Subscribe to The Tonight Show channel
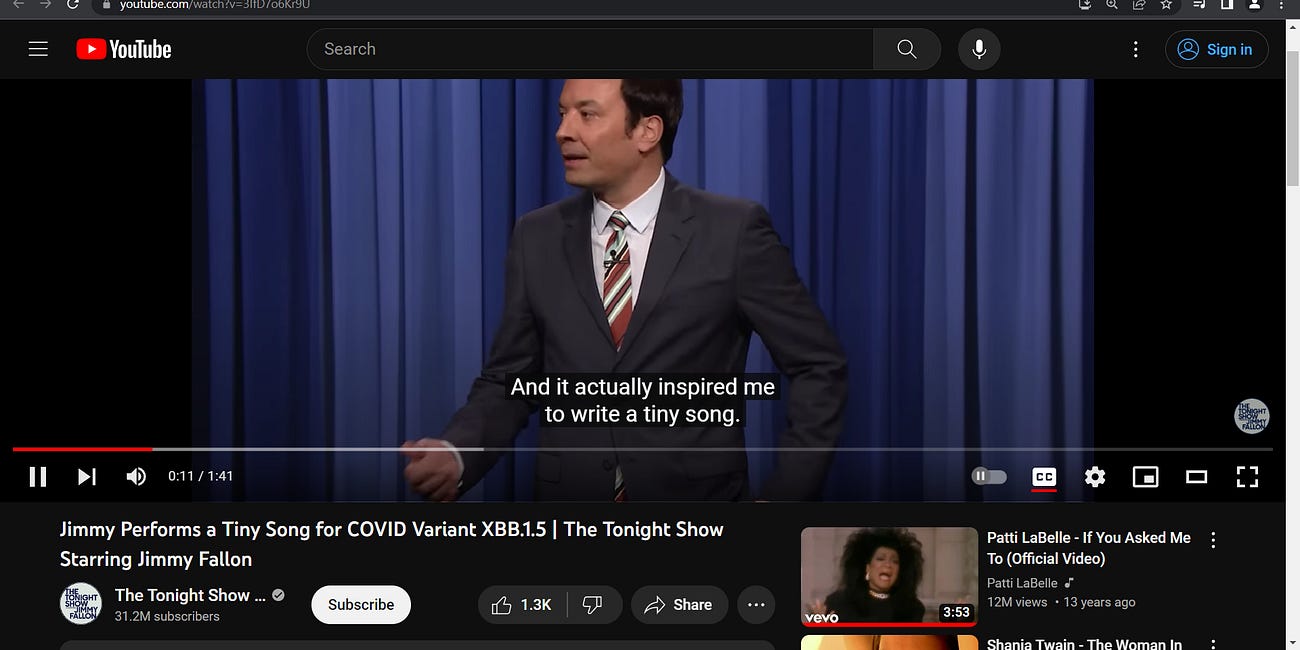The height and width of the screenshot is (650, 1300). (361, 604)
